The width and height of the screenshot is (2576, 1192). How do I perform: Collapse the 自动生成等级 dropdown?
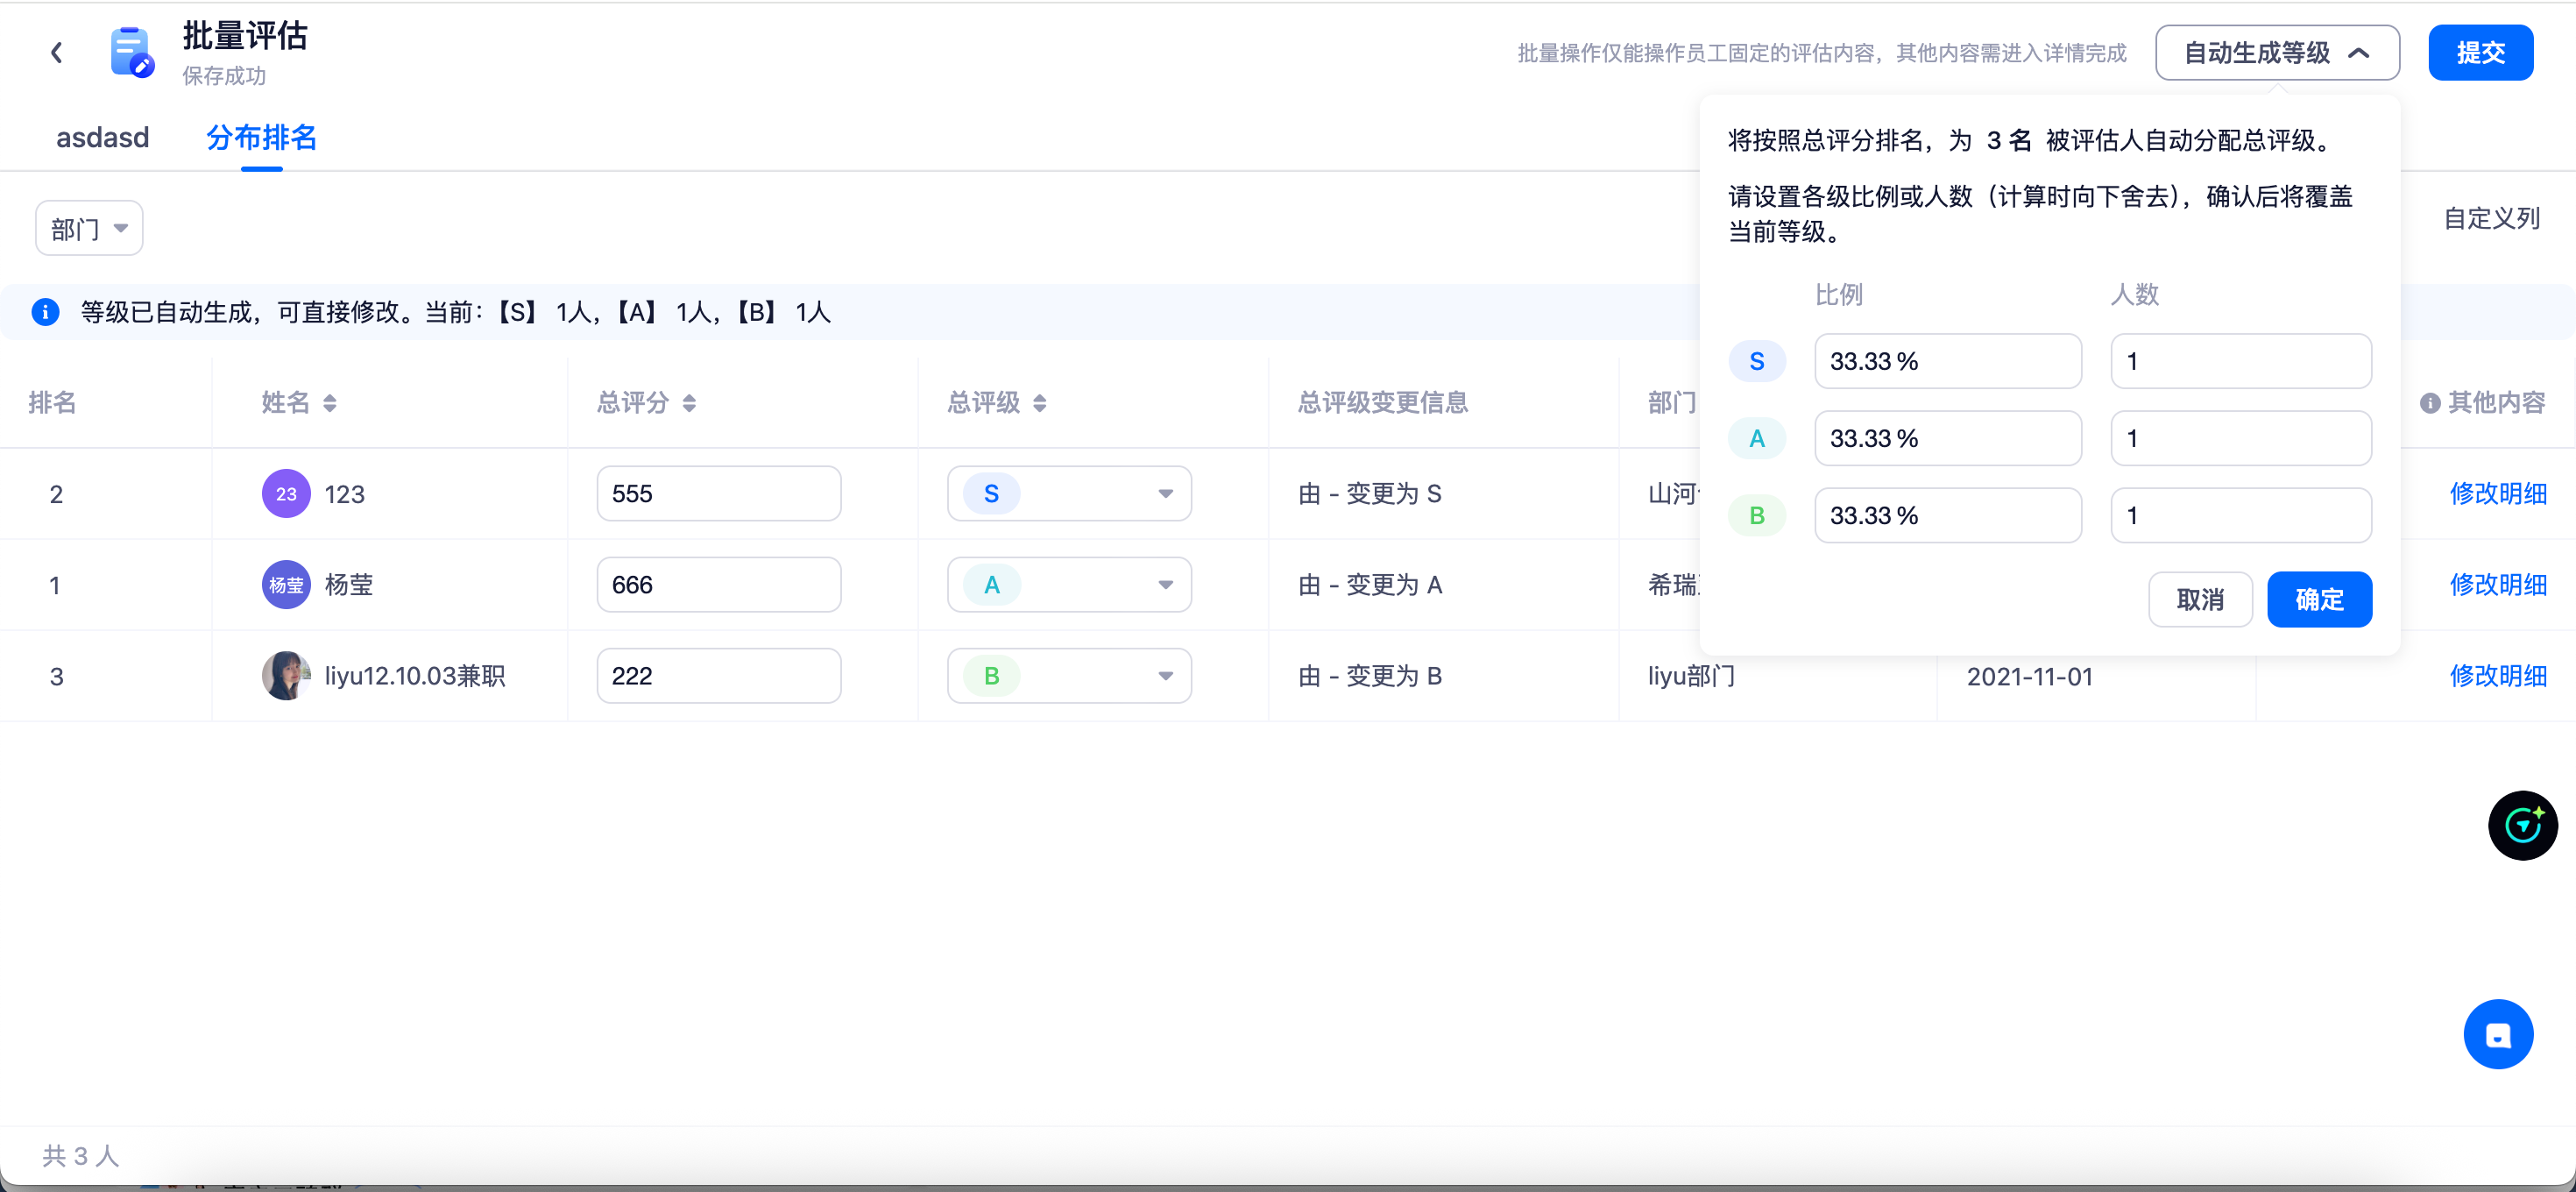click(2277, 53)
